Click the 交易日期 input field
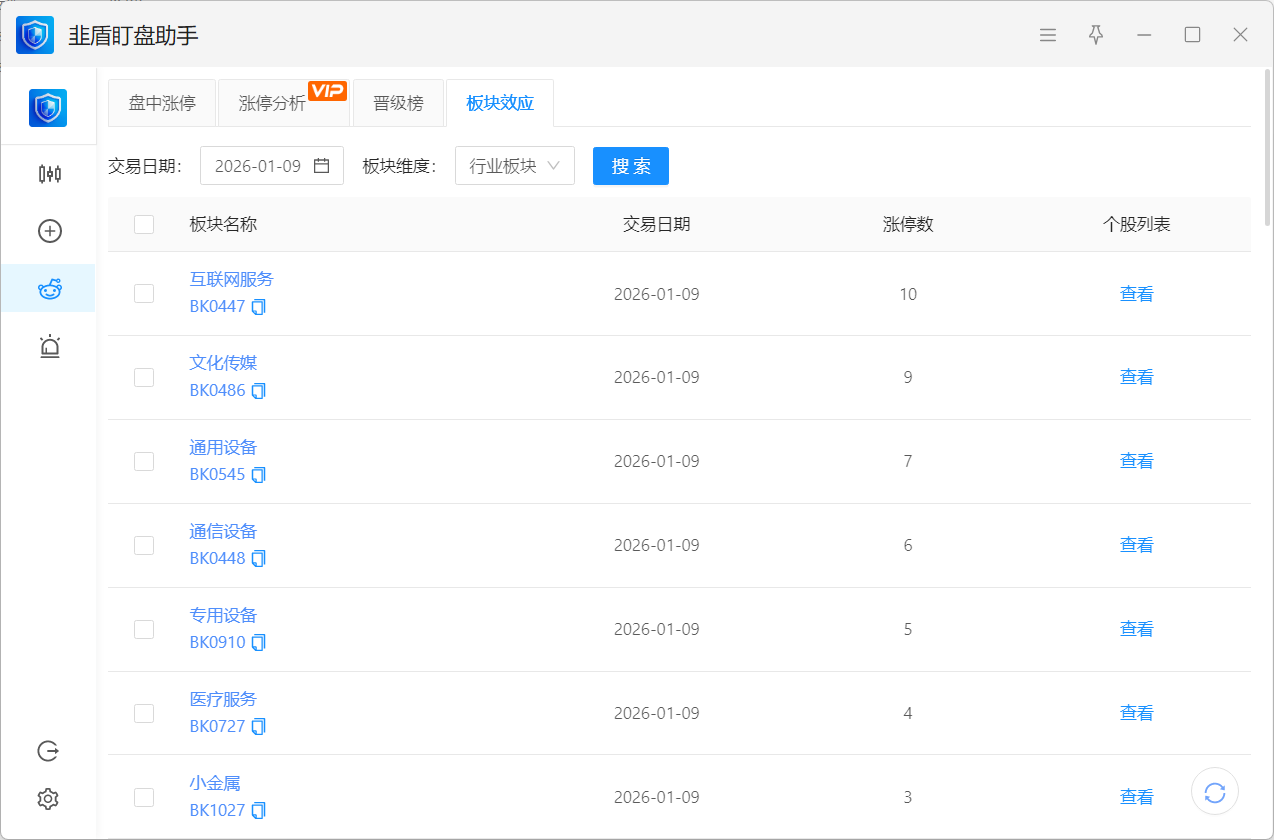This screenshot has width=1274, height=840. point(258,166)
